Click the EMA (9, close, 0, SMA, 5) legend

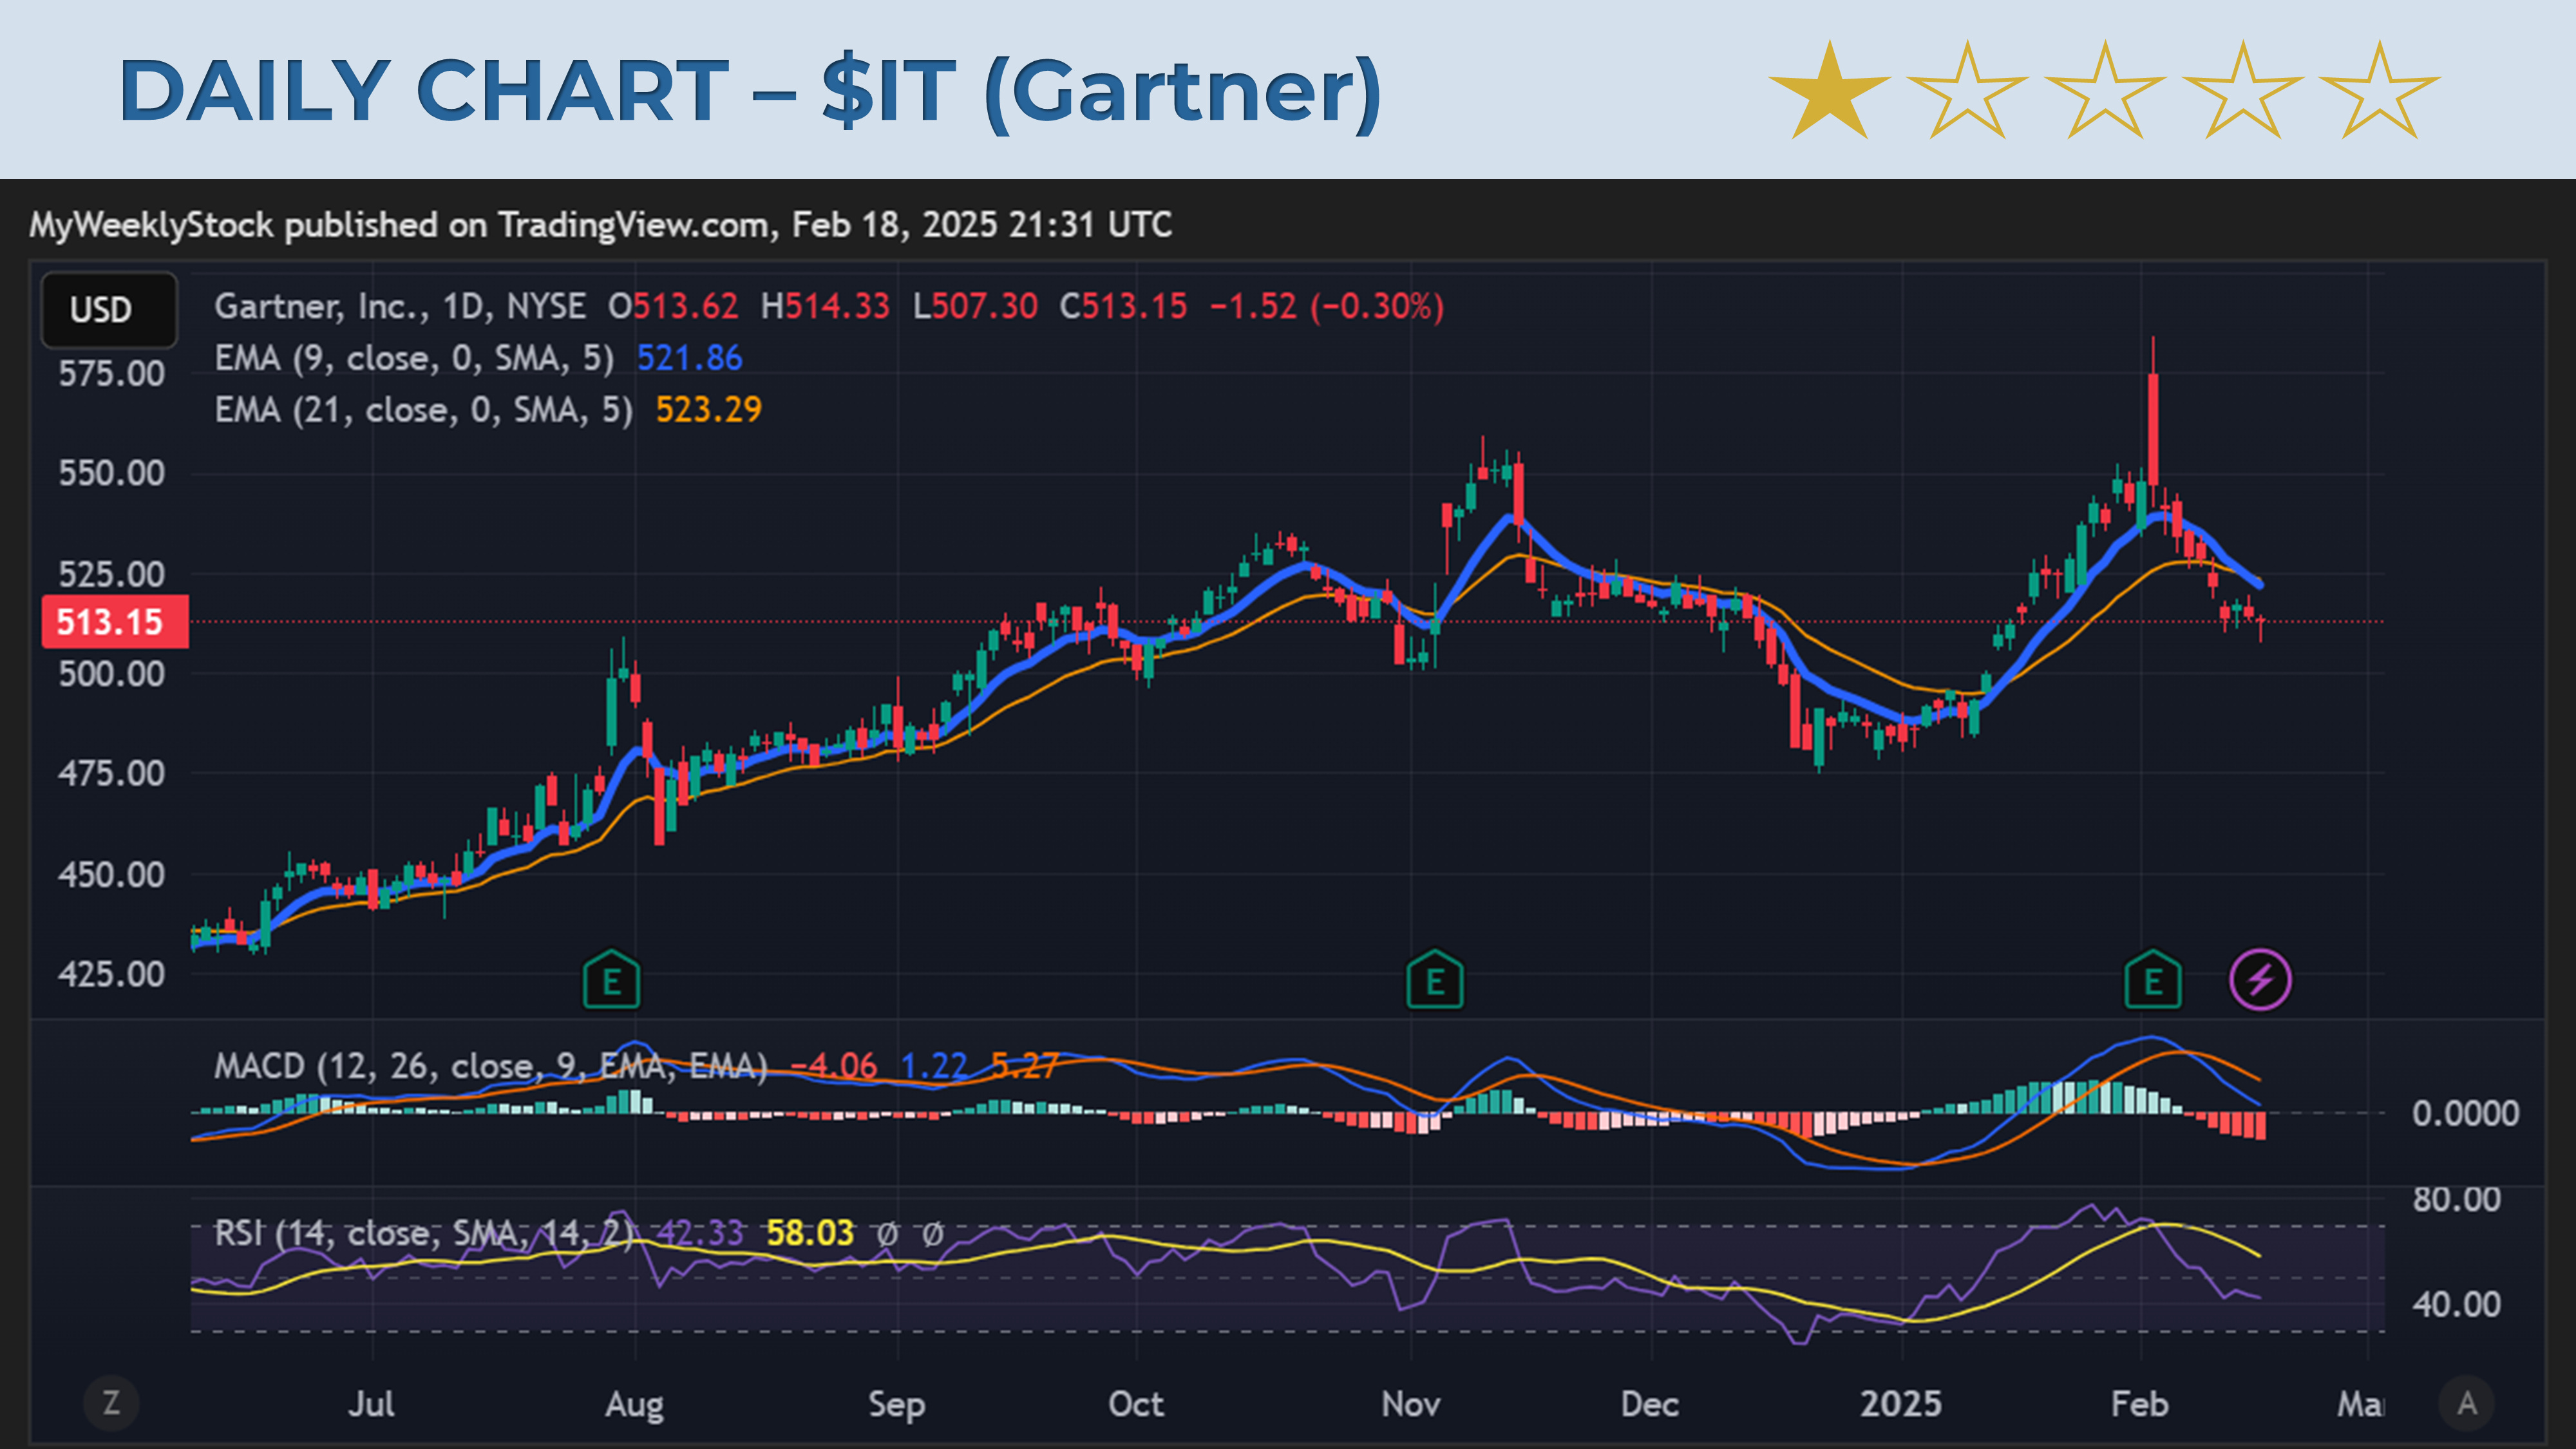414,358
